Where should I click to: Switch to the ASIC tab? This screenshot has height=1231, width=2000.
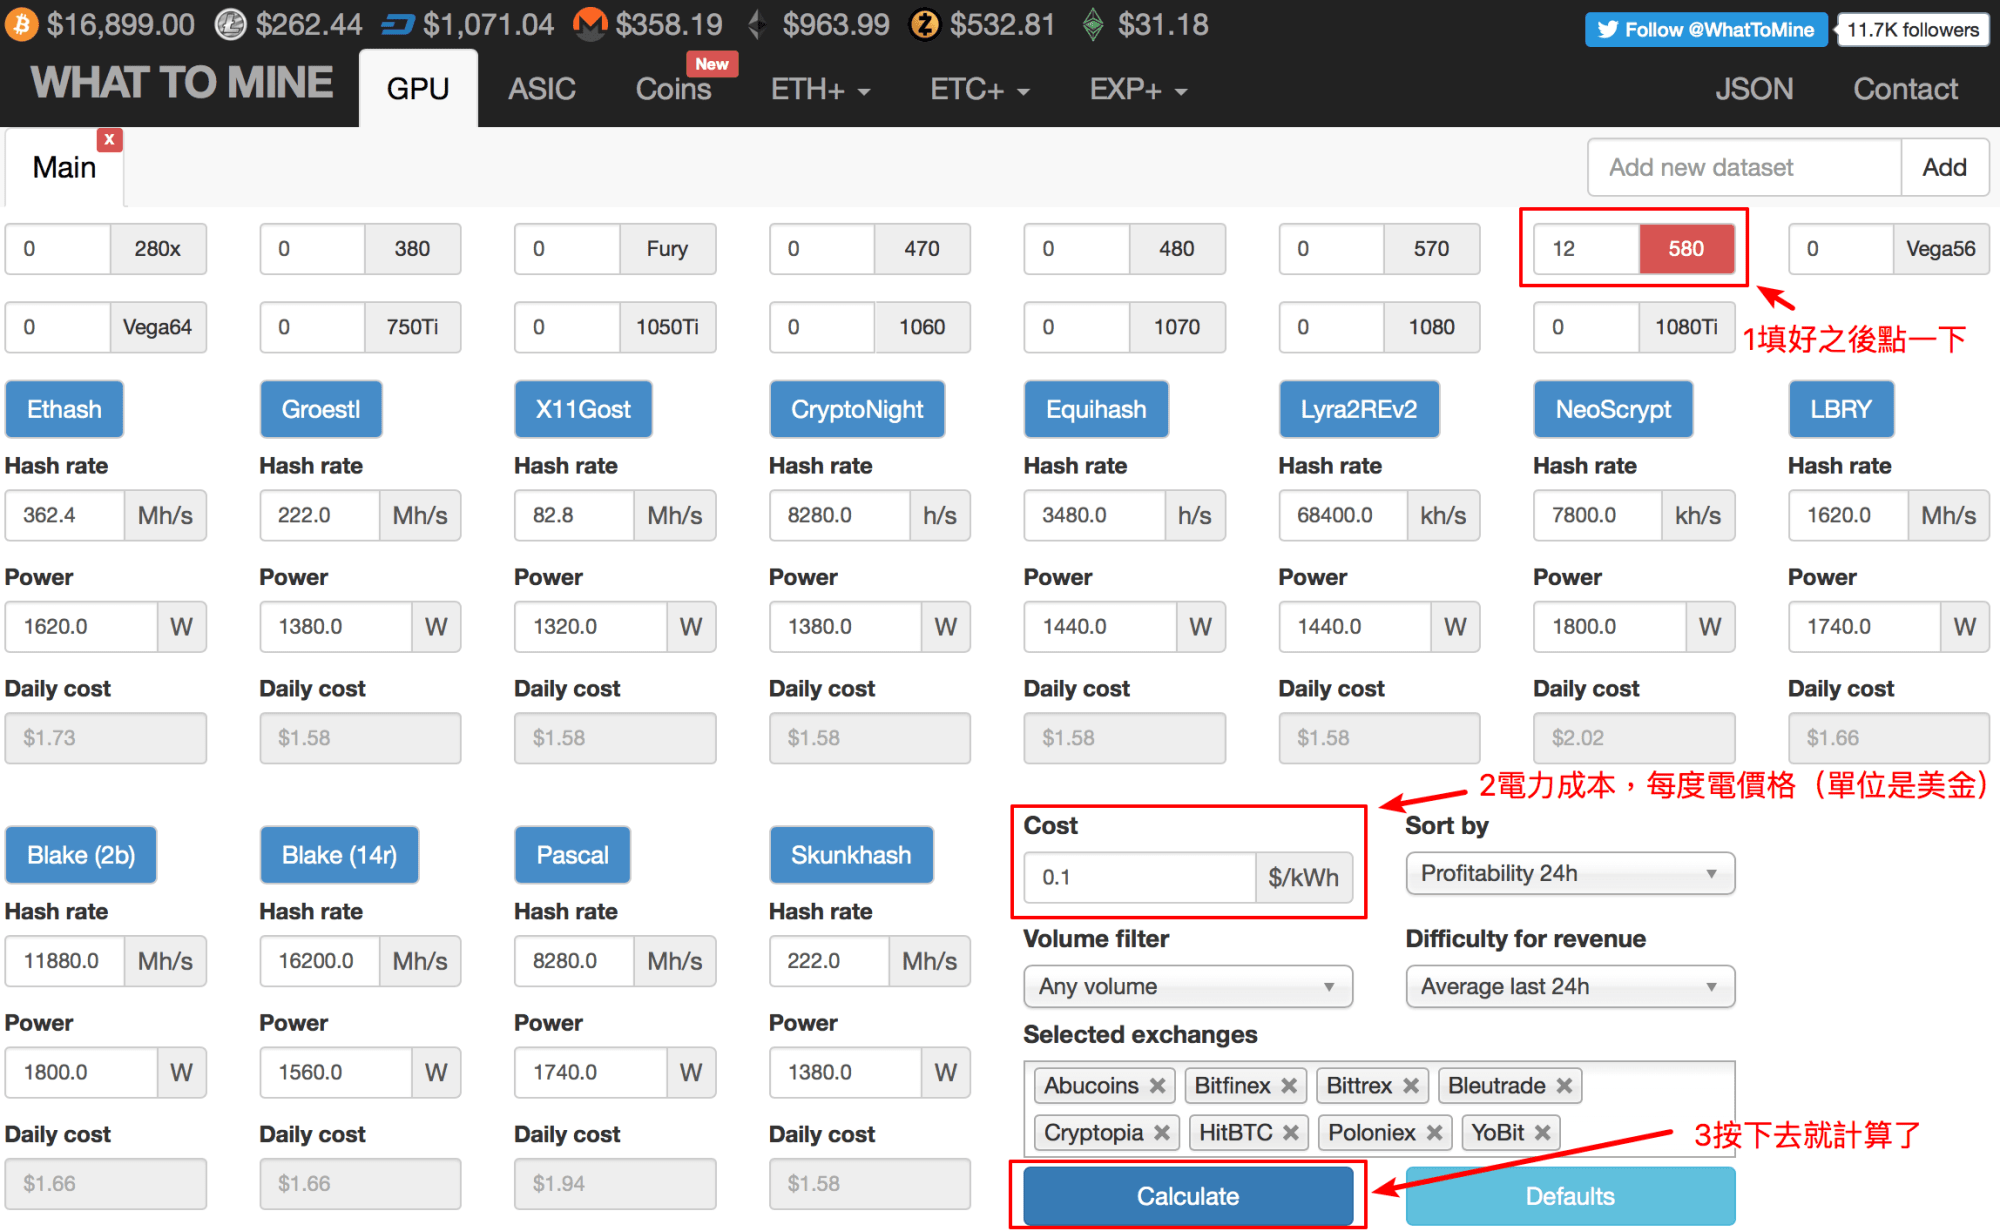tap(542, 89)
